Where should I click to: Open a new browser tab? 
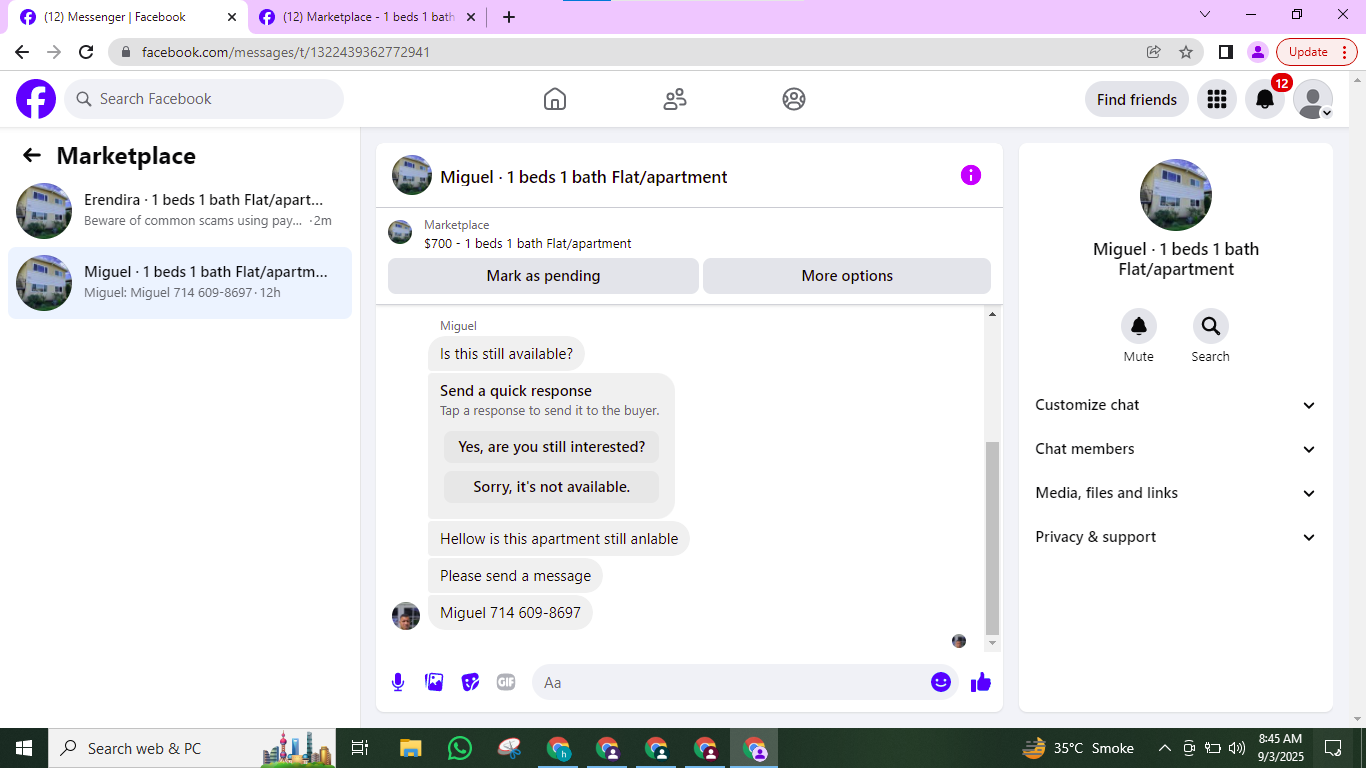[x=509, y=16]
